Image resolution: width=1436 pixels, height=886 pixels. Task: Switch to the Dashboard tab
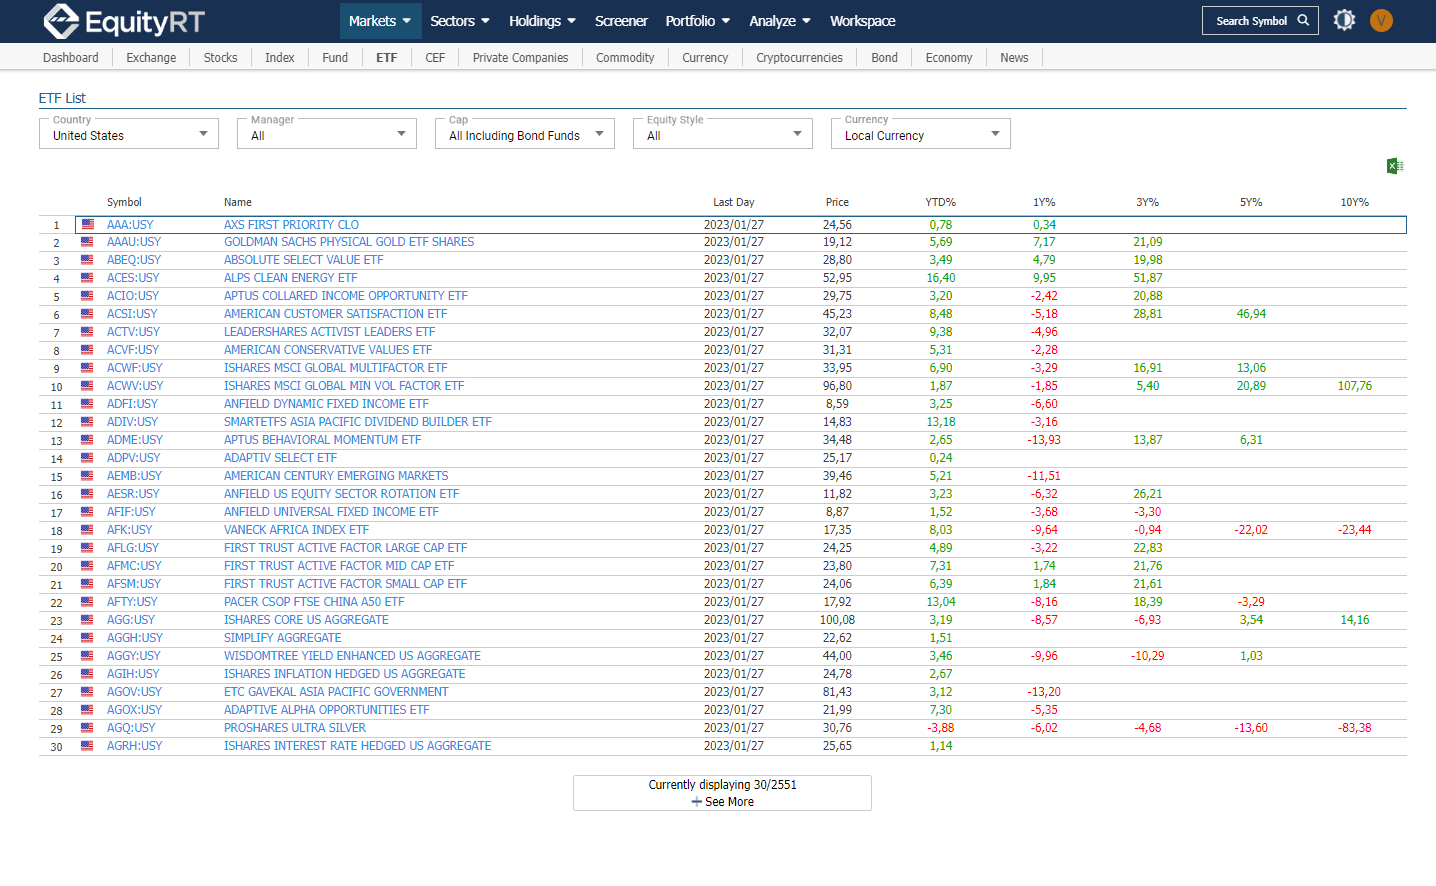click(x=71, y=58)
